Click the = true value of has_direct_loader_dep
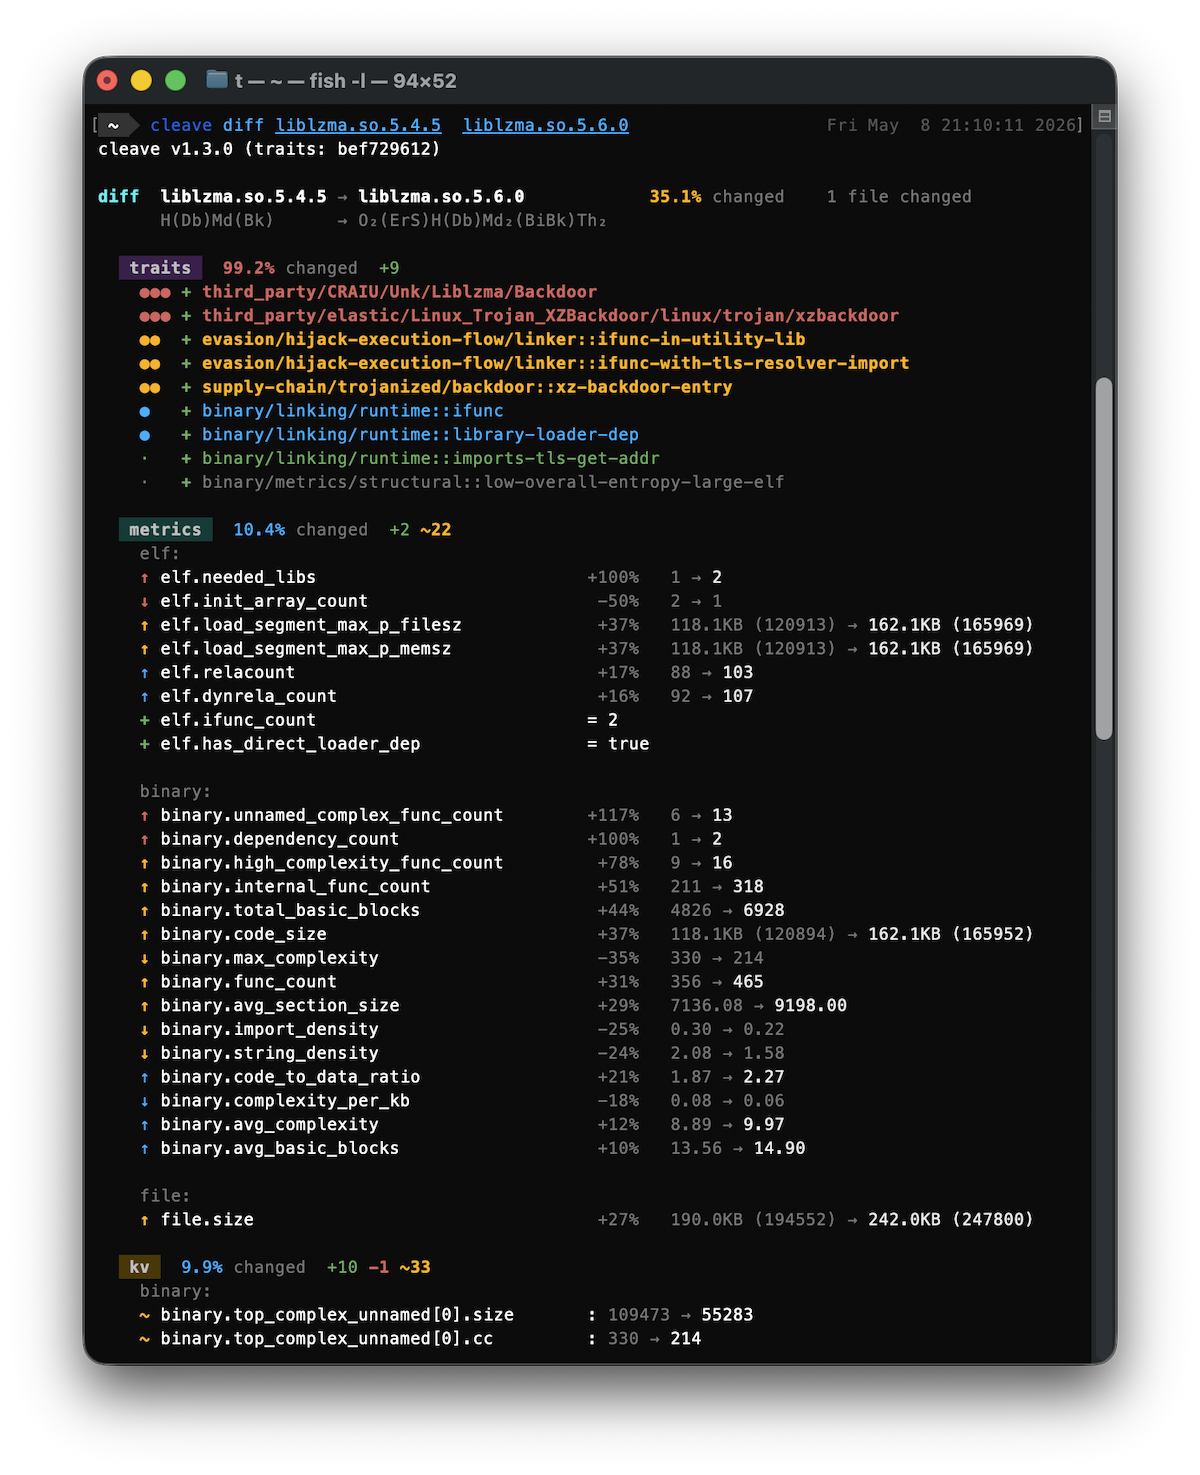Screen dimensions: 1200x1475 point(618,744)
